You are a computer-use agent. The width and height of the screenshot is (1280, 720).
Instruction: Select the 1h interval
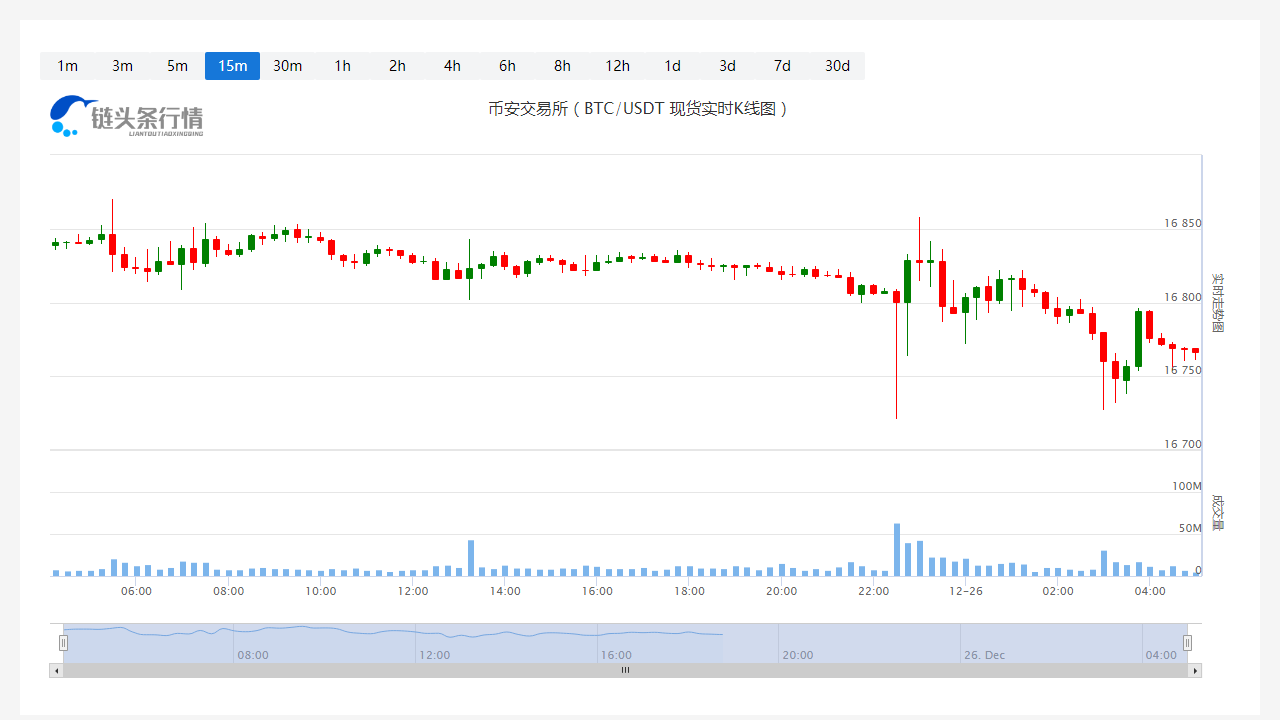coord(342,66)
